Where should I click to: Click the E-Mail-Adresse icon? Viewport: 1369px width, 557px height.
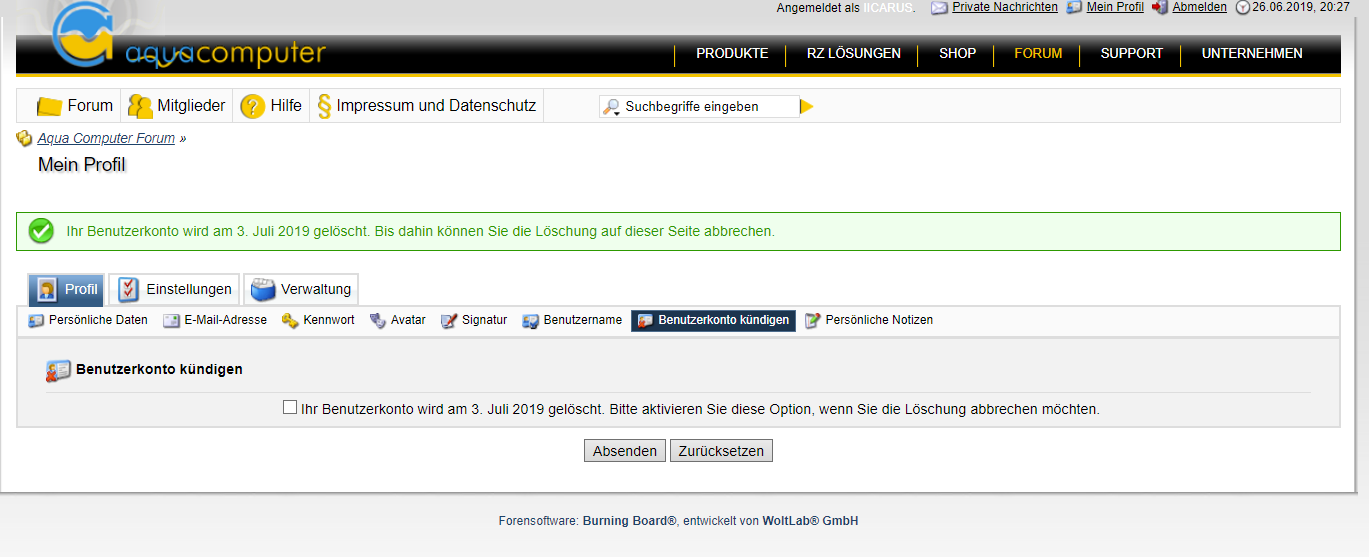(171, 321)
